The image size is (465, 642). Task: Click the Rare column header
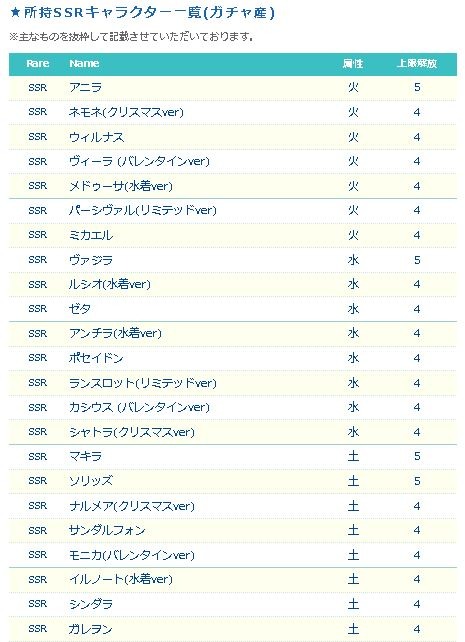pos(38,63)
